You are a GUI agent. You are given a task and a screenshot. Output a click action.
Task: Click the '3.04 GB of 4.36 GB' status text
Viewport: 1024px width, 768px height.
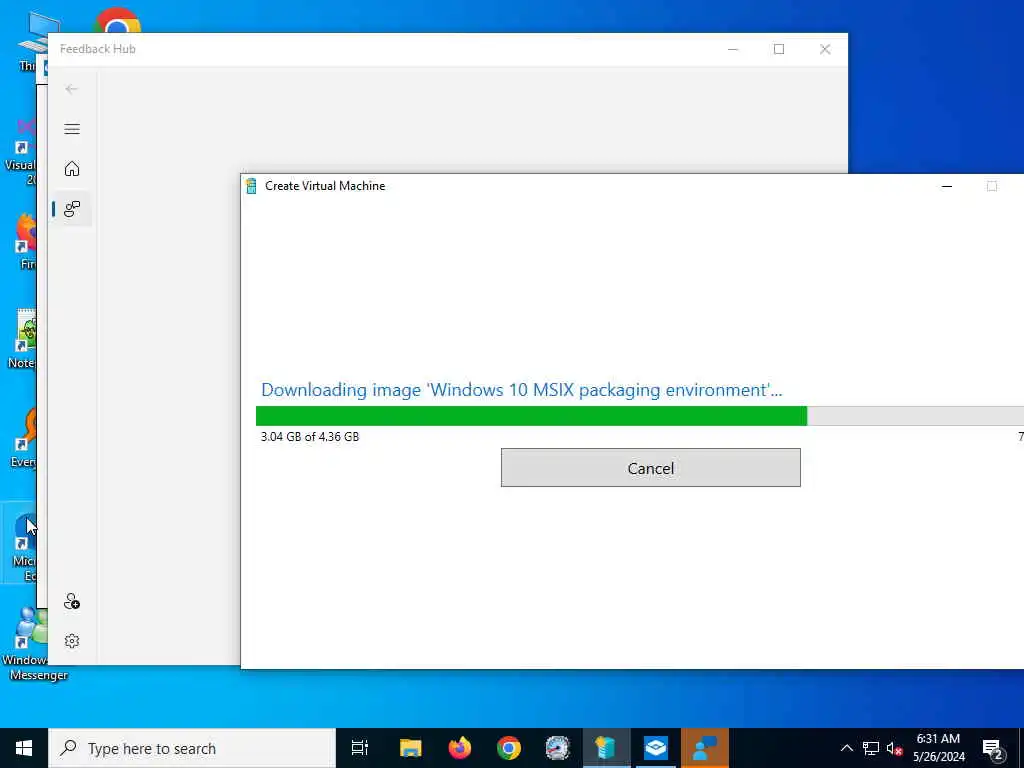tap(310, 437)
